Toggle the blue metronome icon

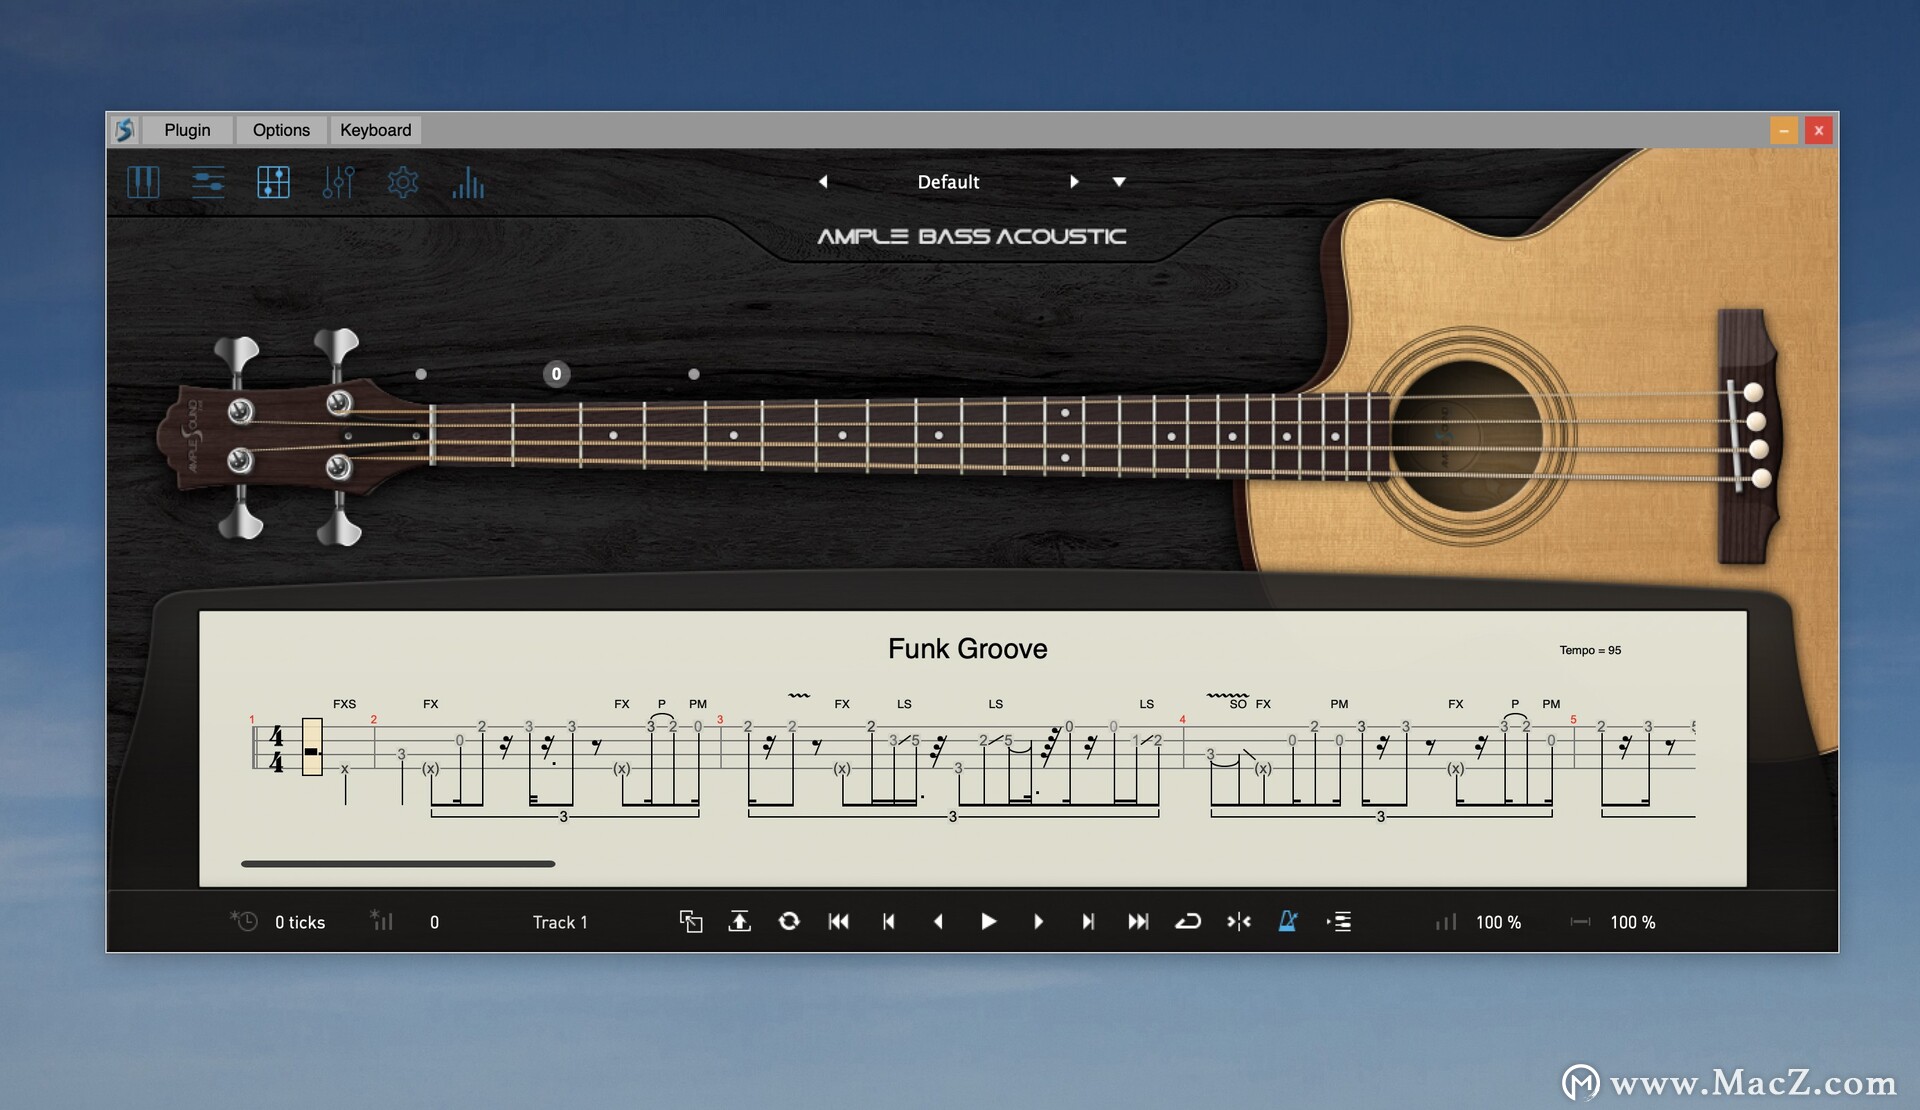click(1288, 921)
